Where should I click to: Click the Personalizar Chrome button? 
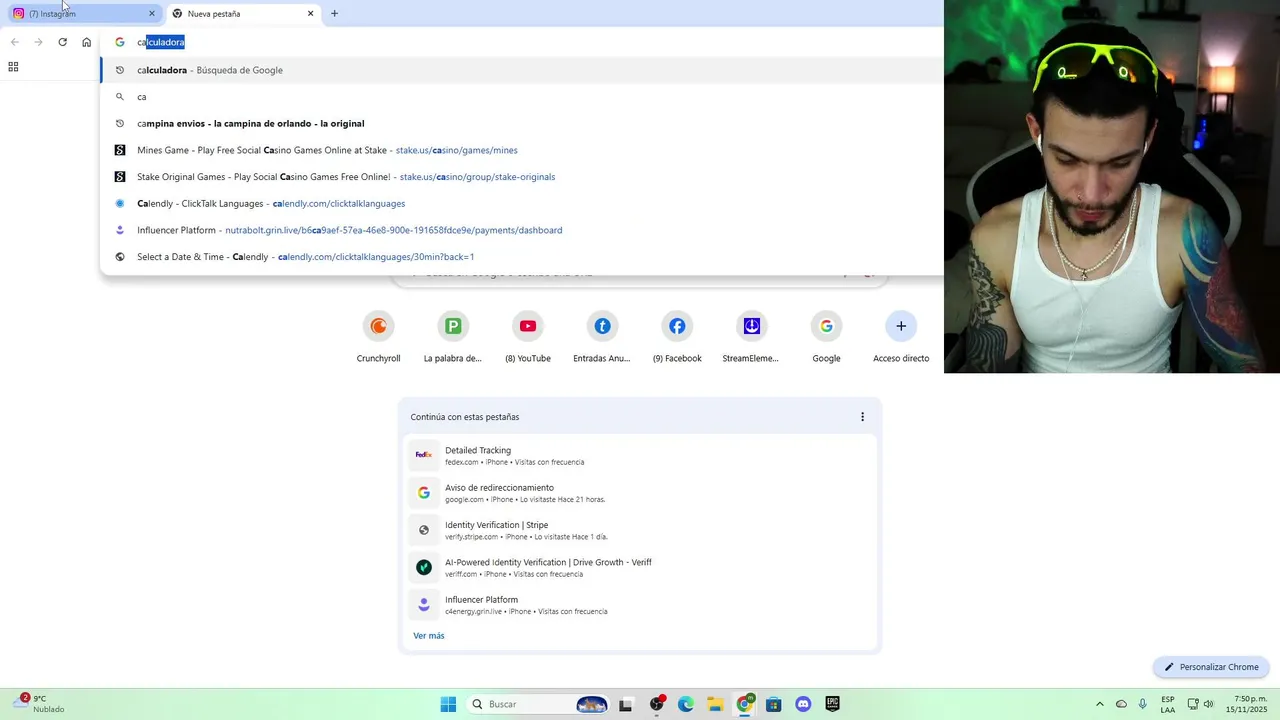pos(1211,667)
